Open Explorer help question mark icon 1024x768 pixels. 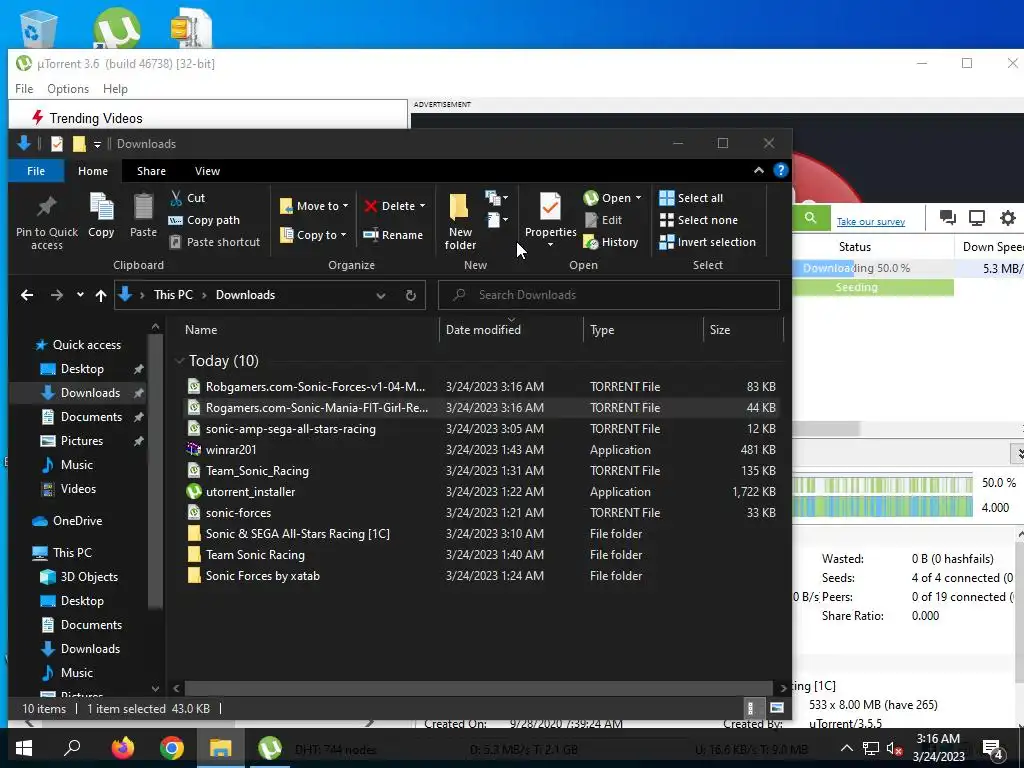click(780, 170)
